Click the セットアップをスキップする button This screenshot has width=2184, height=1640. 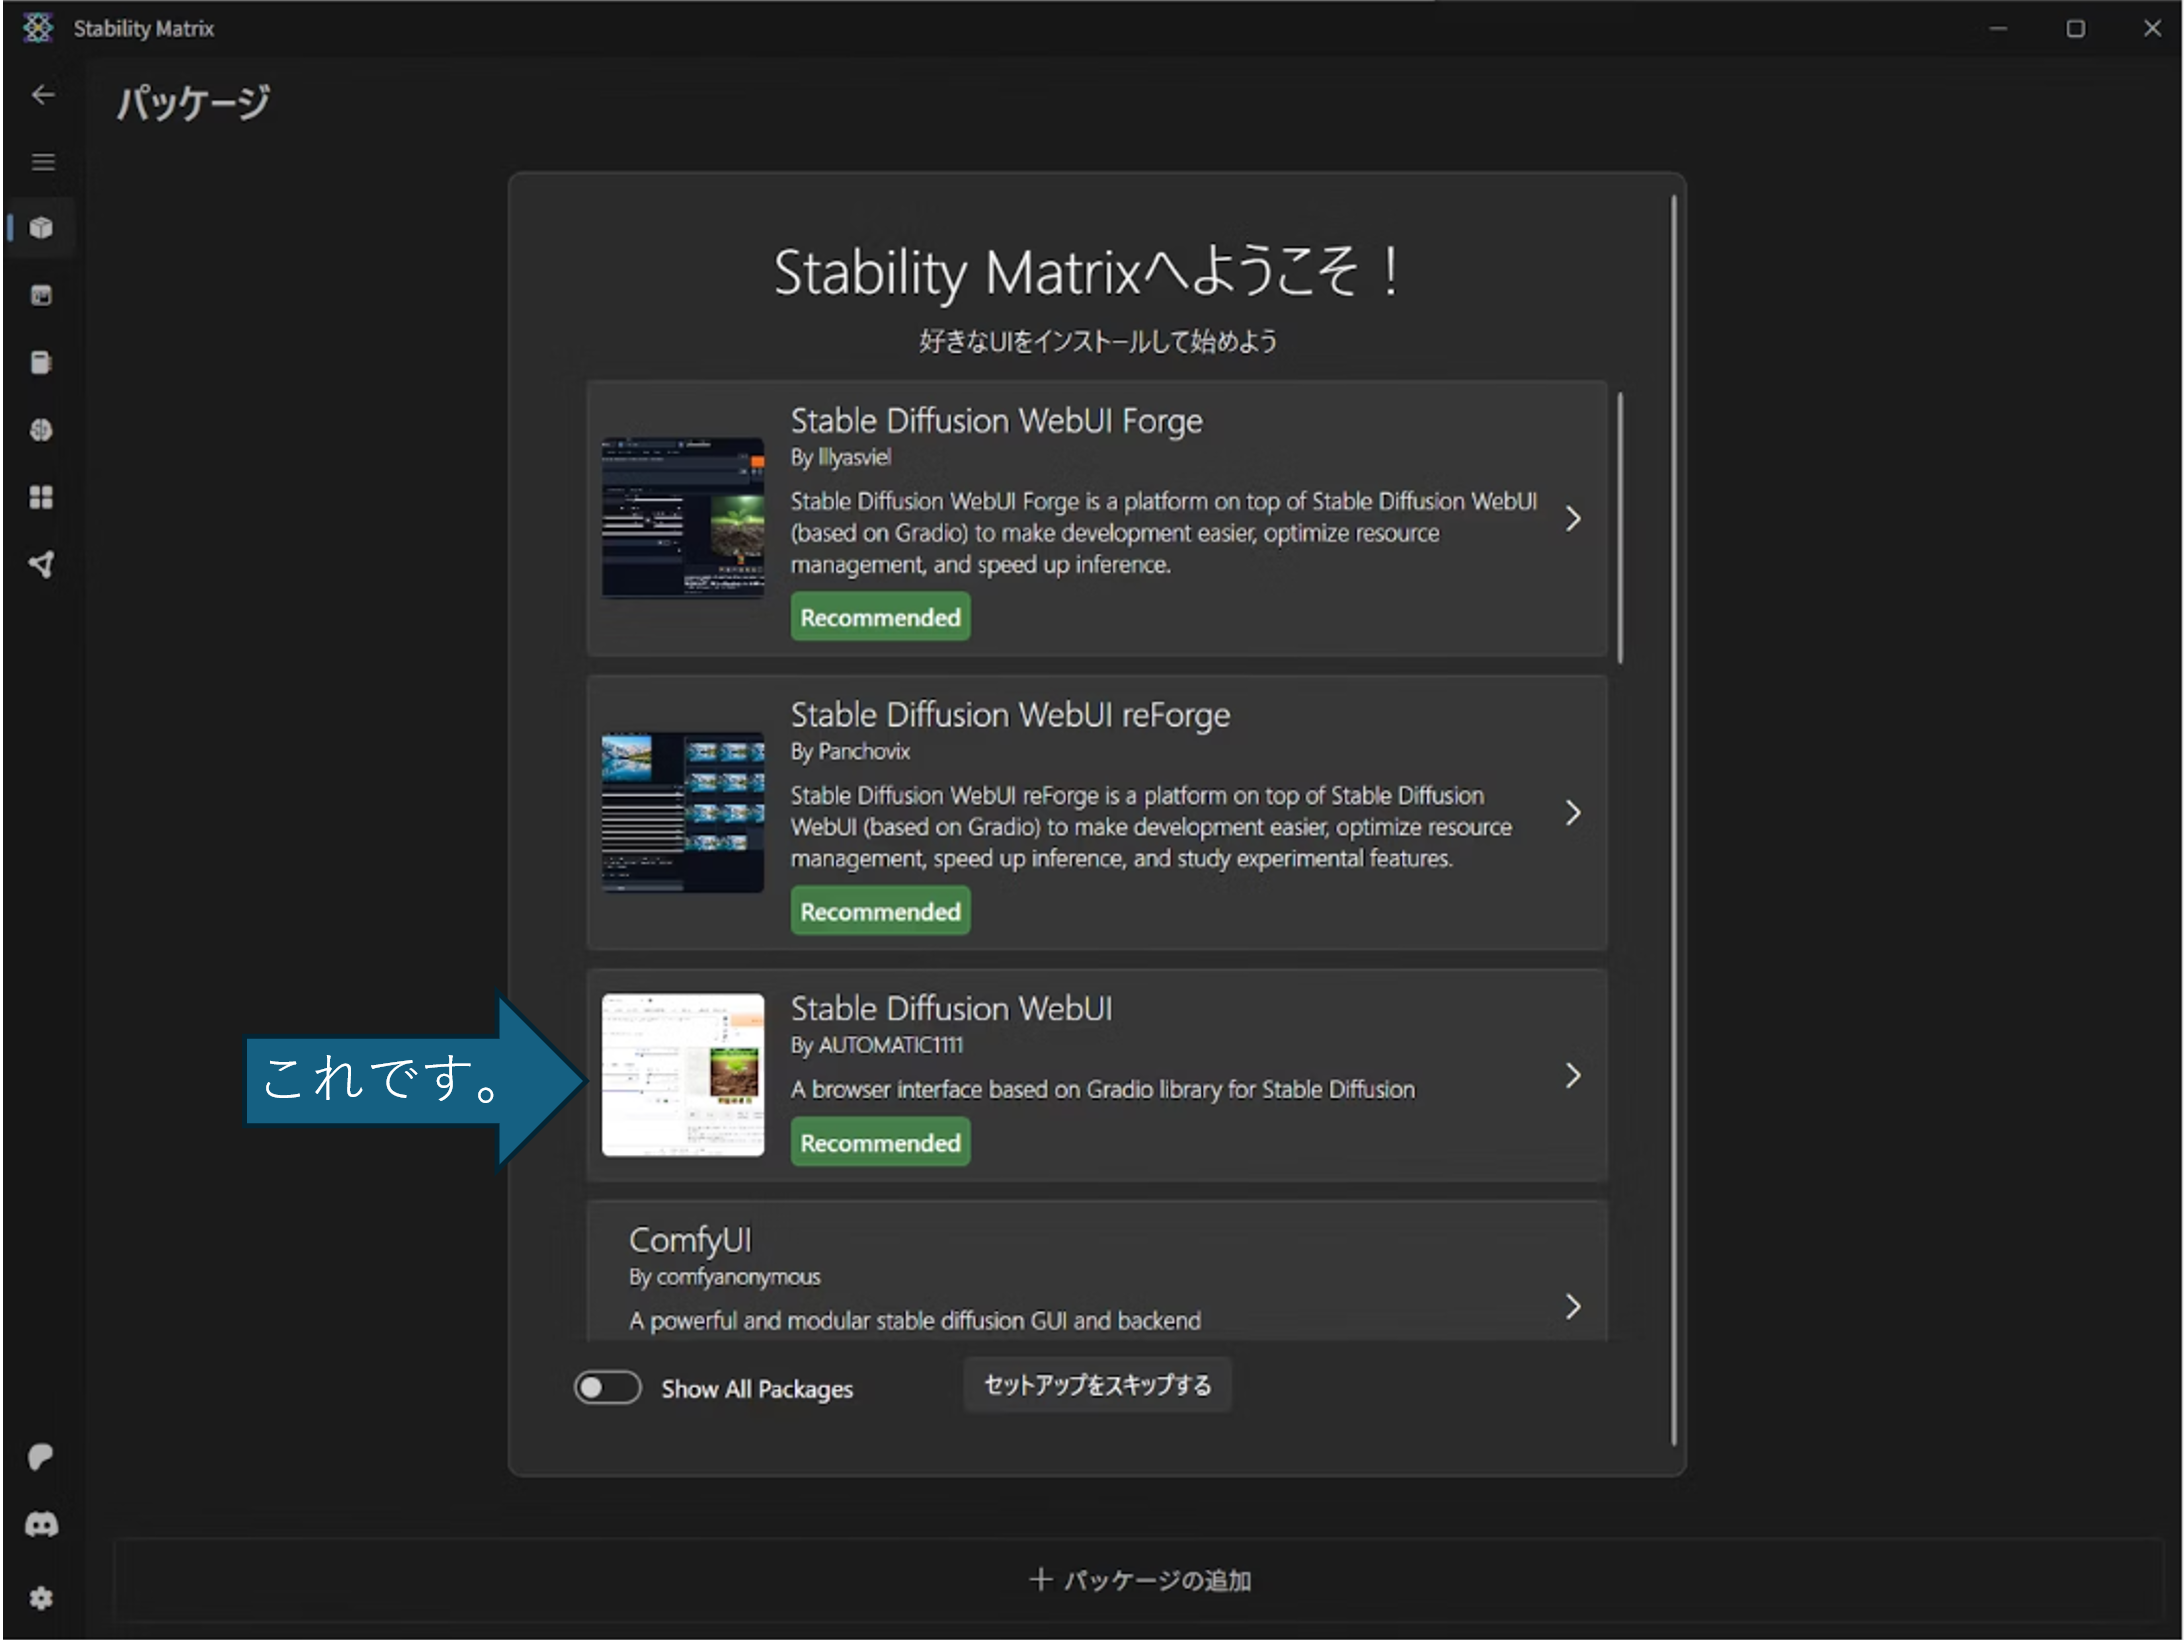point(1097,1385)
